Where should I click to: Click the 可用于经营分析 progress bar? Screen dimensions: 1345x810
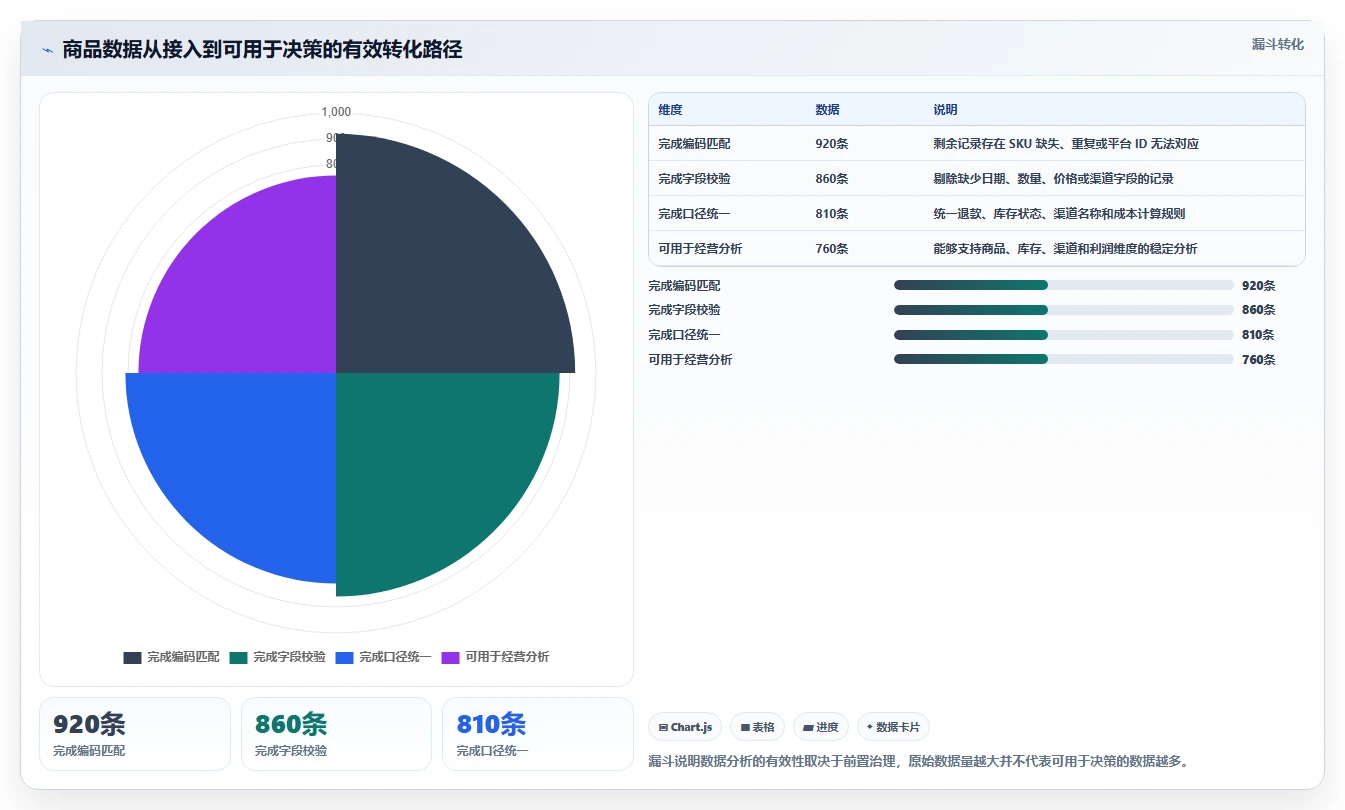click(x=1064, y=359)
